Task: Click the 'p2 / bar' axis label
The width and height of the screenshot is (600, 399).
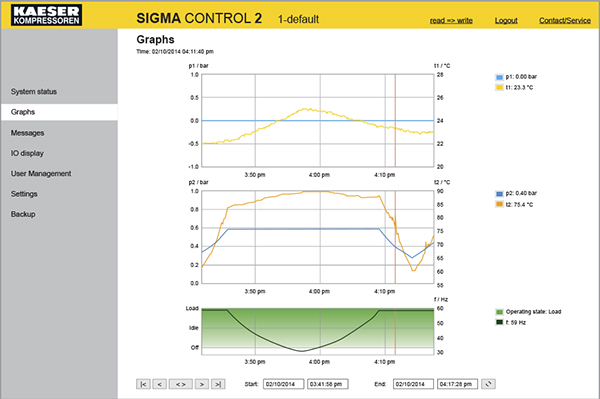Action: 198,182
